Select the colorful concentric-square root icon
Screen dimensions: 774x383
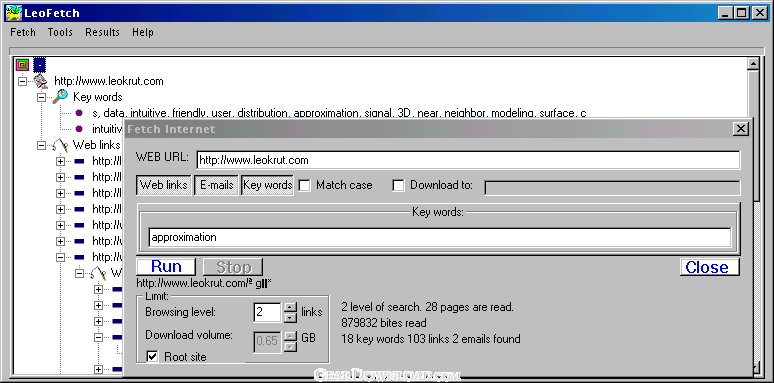pyautogui.click(x=22, y=64)
